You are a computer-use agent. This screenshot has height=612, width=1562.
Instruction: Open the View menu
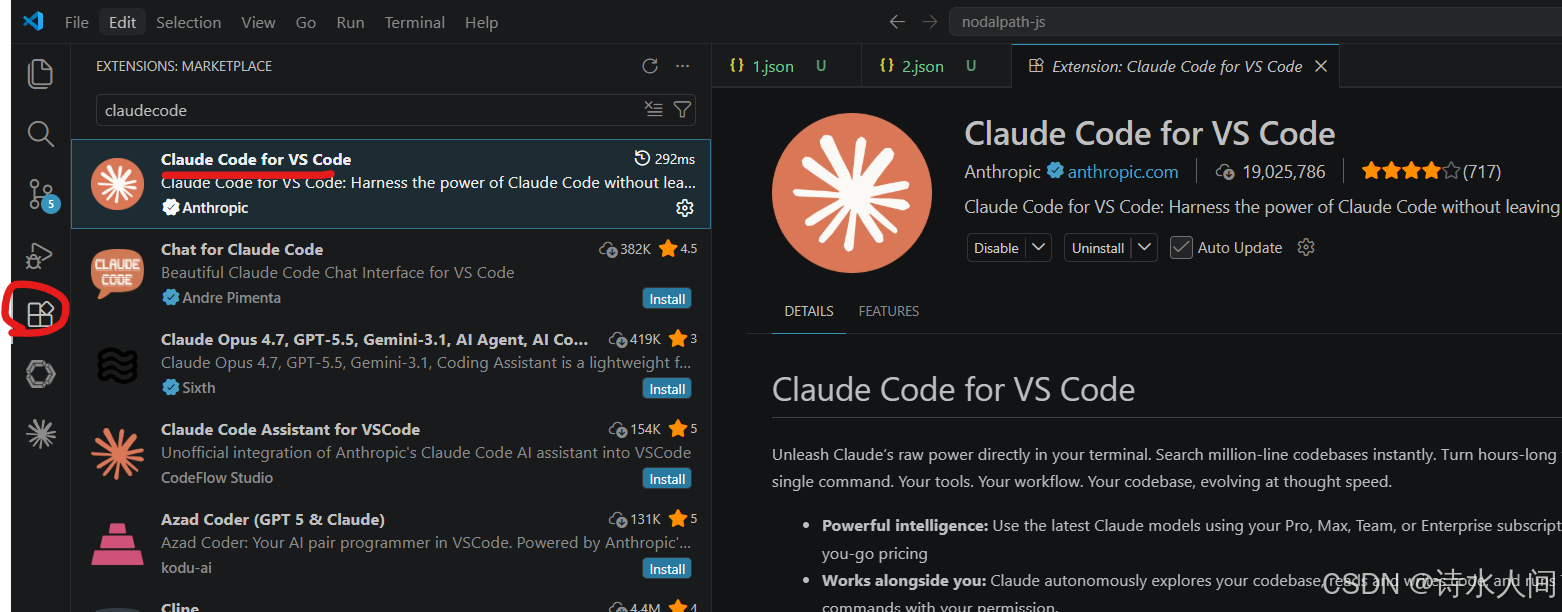coord(258,22)
